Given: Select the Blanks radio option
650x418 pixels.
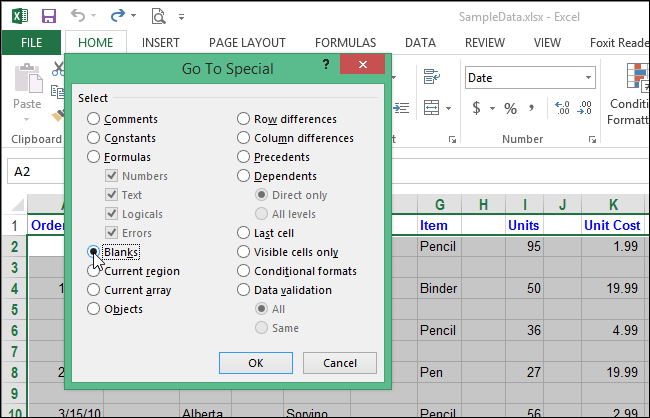Looking at the screenshot, I should [94, 252].
